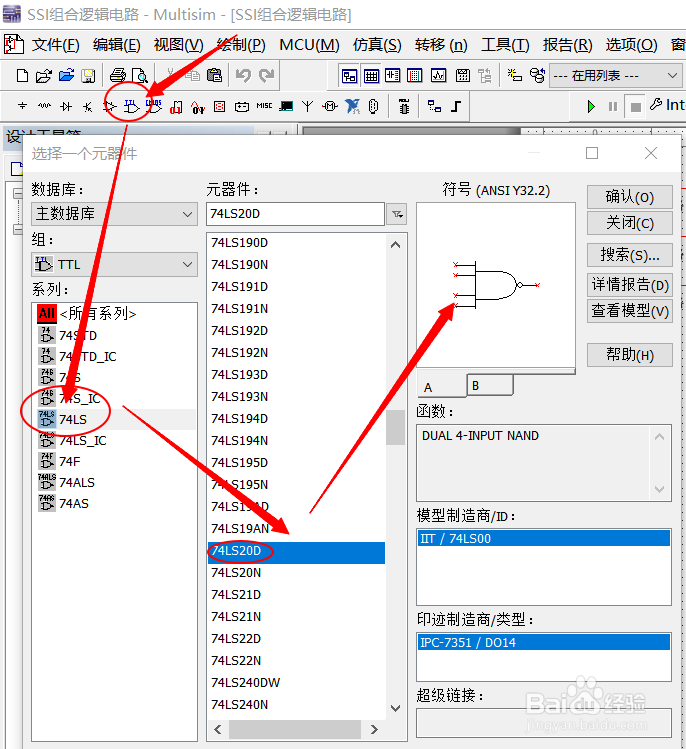This screenshot has height=749, width=686.
Task: Click the Print icon
Action: tap(118, 75)
